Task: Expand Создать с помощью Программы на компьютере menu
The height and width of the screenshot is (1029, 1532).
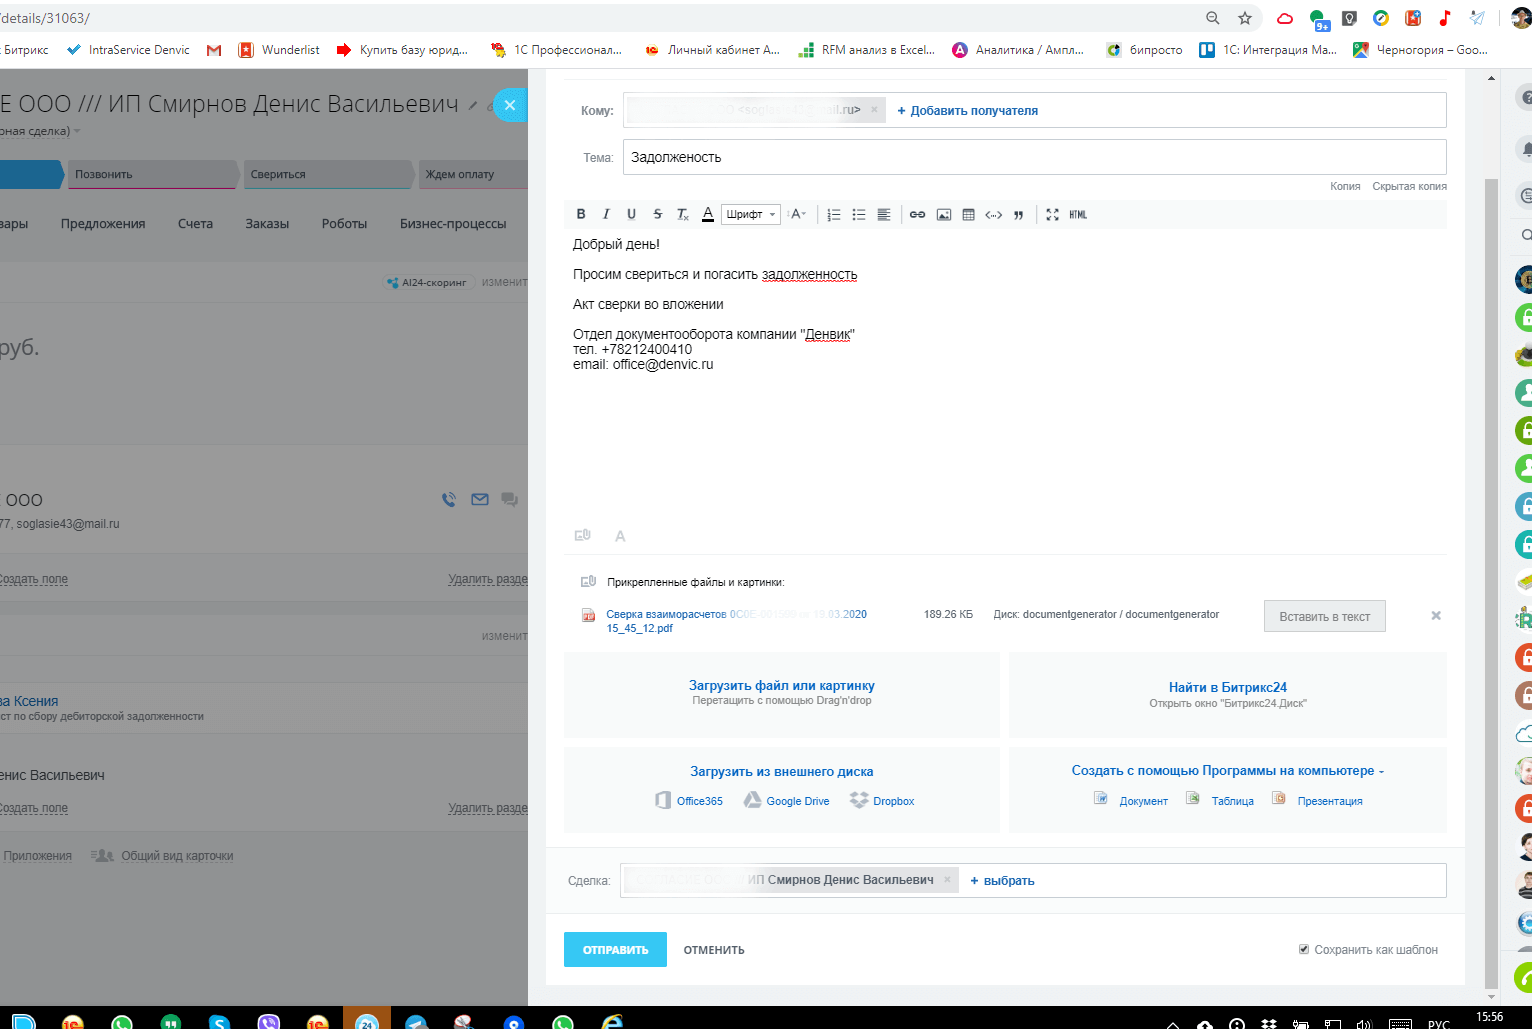Action: click(x=1227, y=771)
